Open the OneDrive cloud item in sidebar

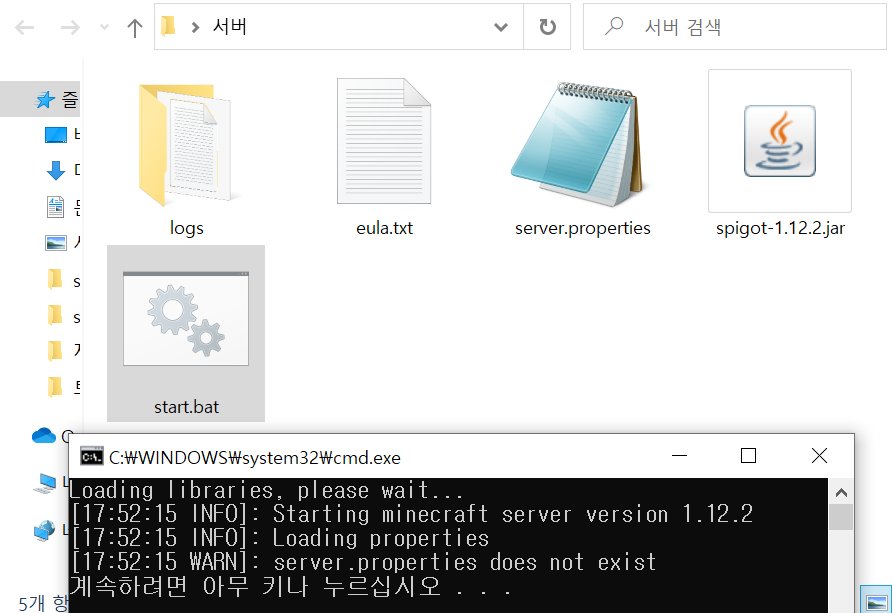click(44, 436)
